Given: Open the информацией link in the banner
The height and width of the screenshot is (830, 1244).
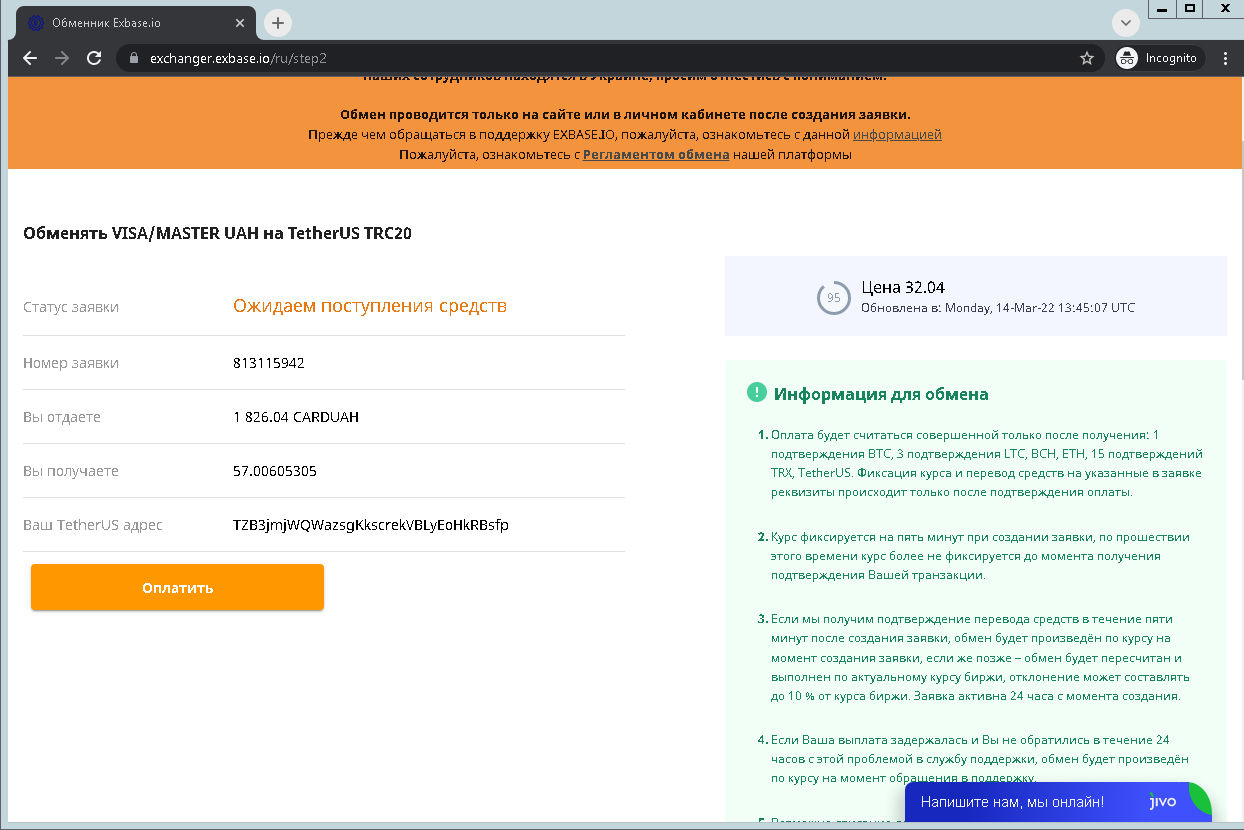Looking at the screenshot, I should pos(897,134).
